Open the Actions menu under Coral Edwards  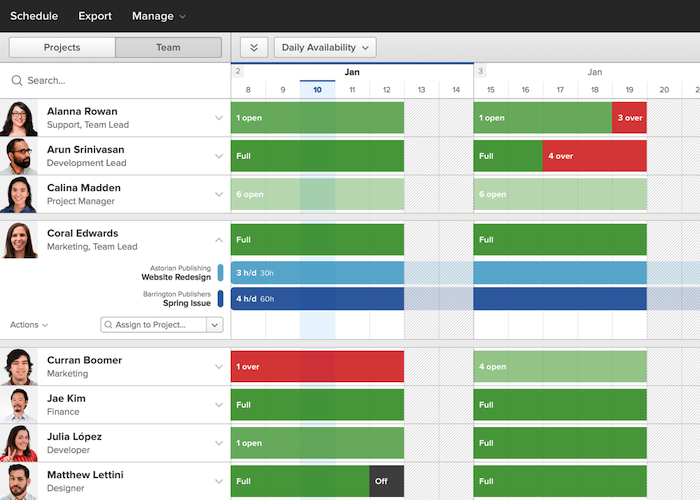(x=29, y=325)
